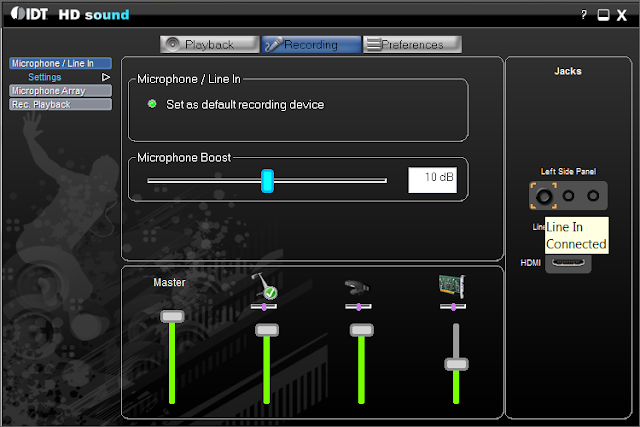Viewport: 640px width, 427px height.
Task: Click the Microphone Boost slider handle
Action: pyautogui.click(x=267, y=180)
